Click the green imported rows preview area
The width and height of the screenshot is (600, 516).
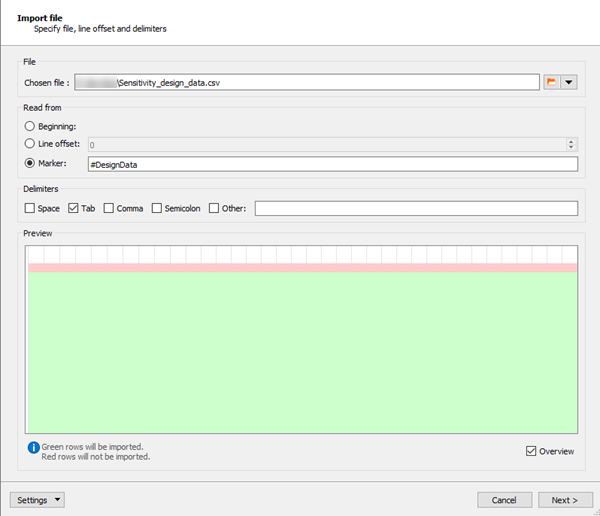303,353
